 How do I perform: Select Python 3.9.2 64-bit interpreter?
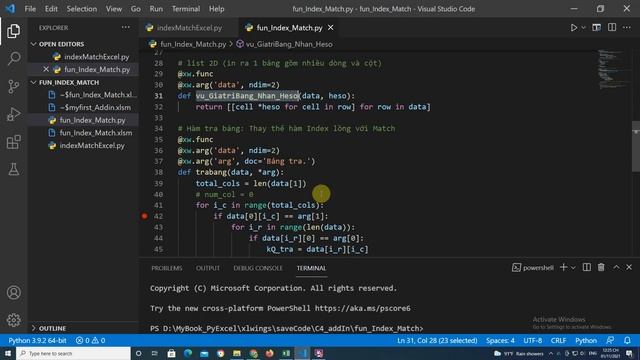point(37,340)
